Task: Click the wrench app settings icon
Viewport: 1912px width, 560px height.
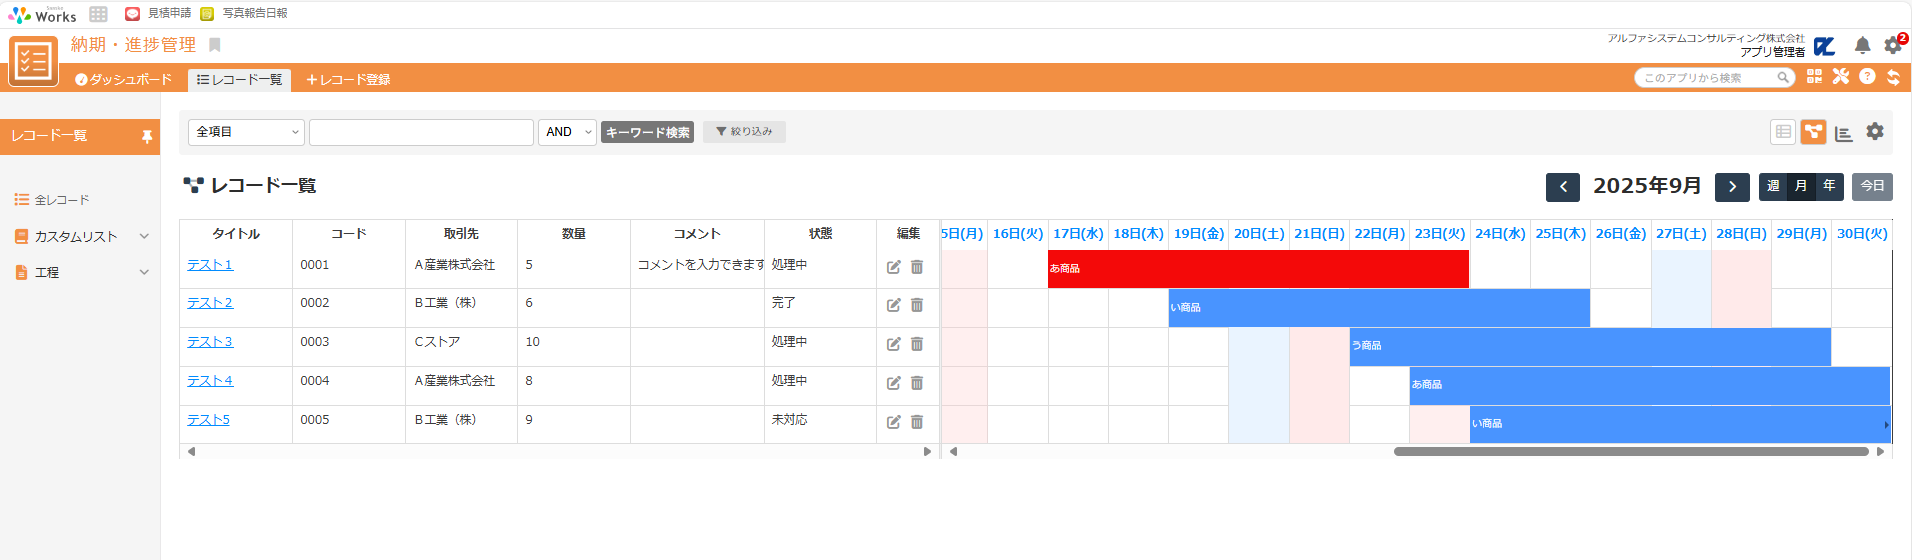Action: [1841, 77]
